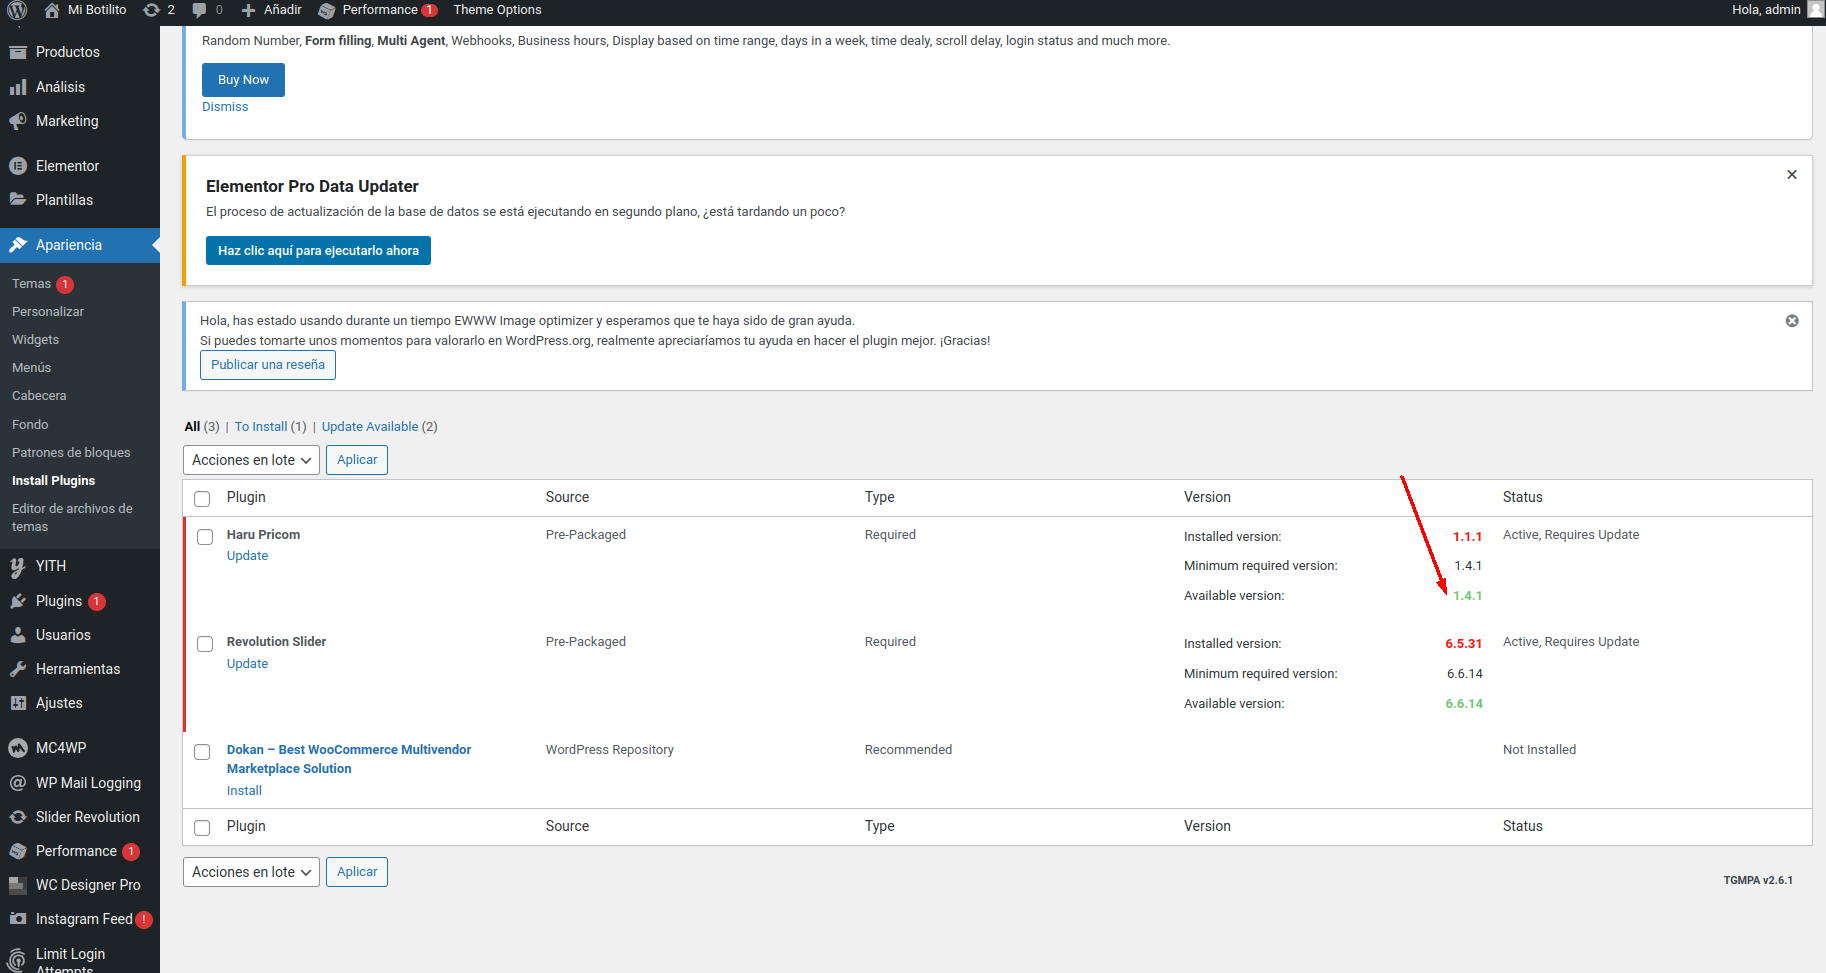The height and width of the screenshot is (973, 1826).
Task: Open the sidebar Performance cube icon
Action: tap(18, 851)
